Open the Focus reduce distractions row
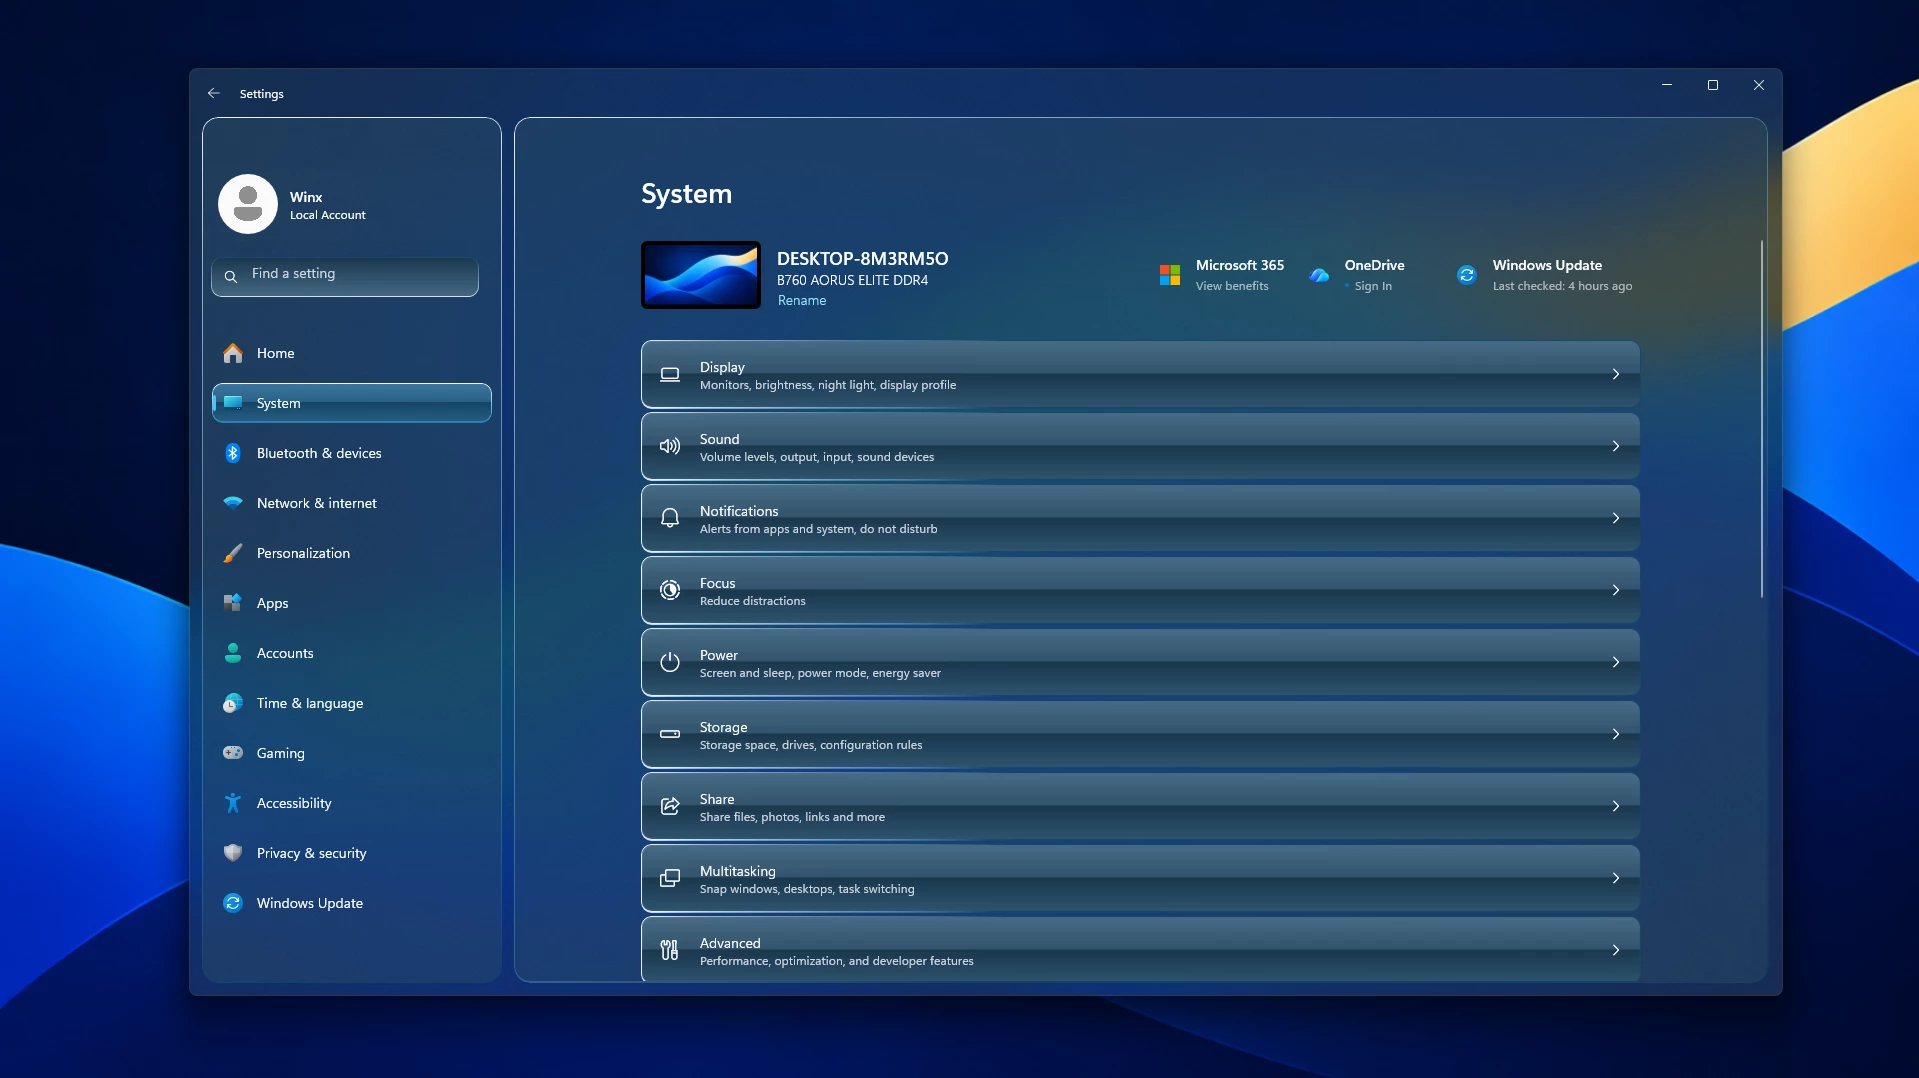The image size is (1919, 1078). [x=1140, y=590]
